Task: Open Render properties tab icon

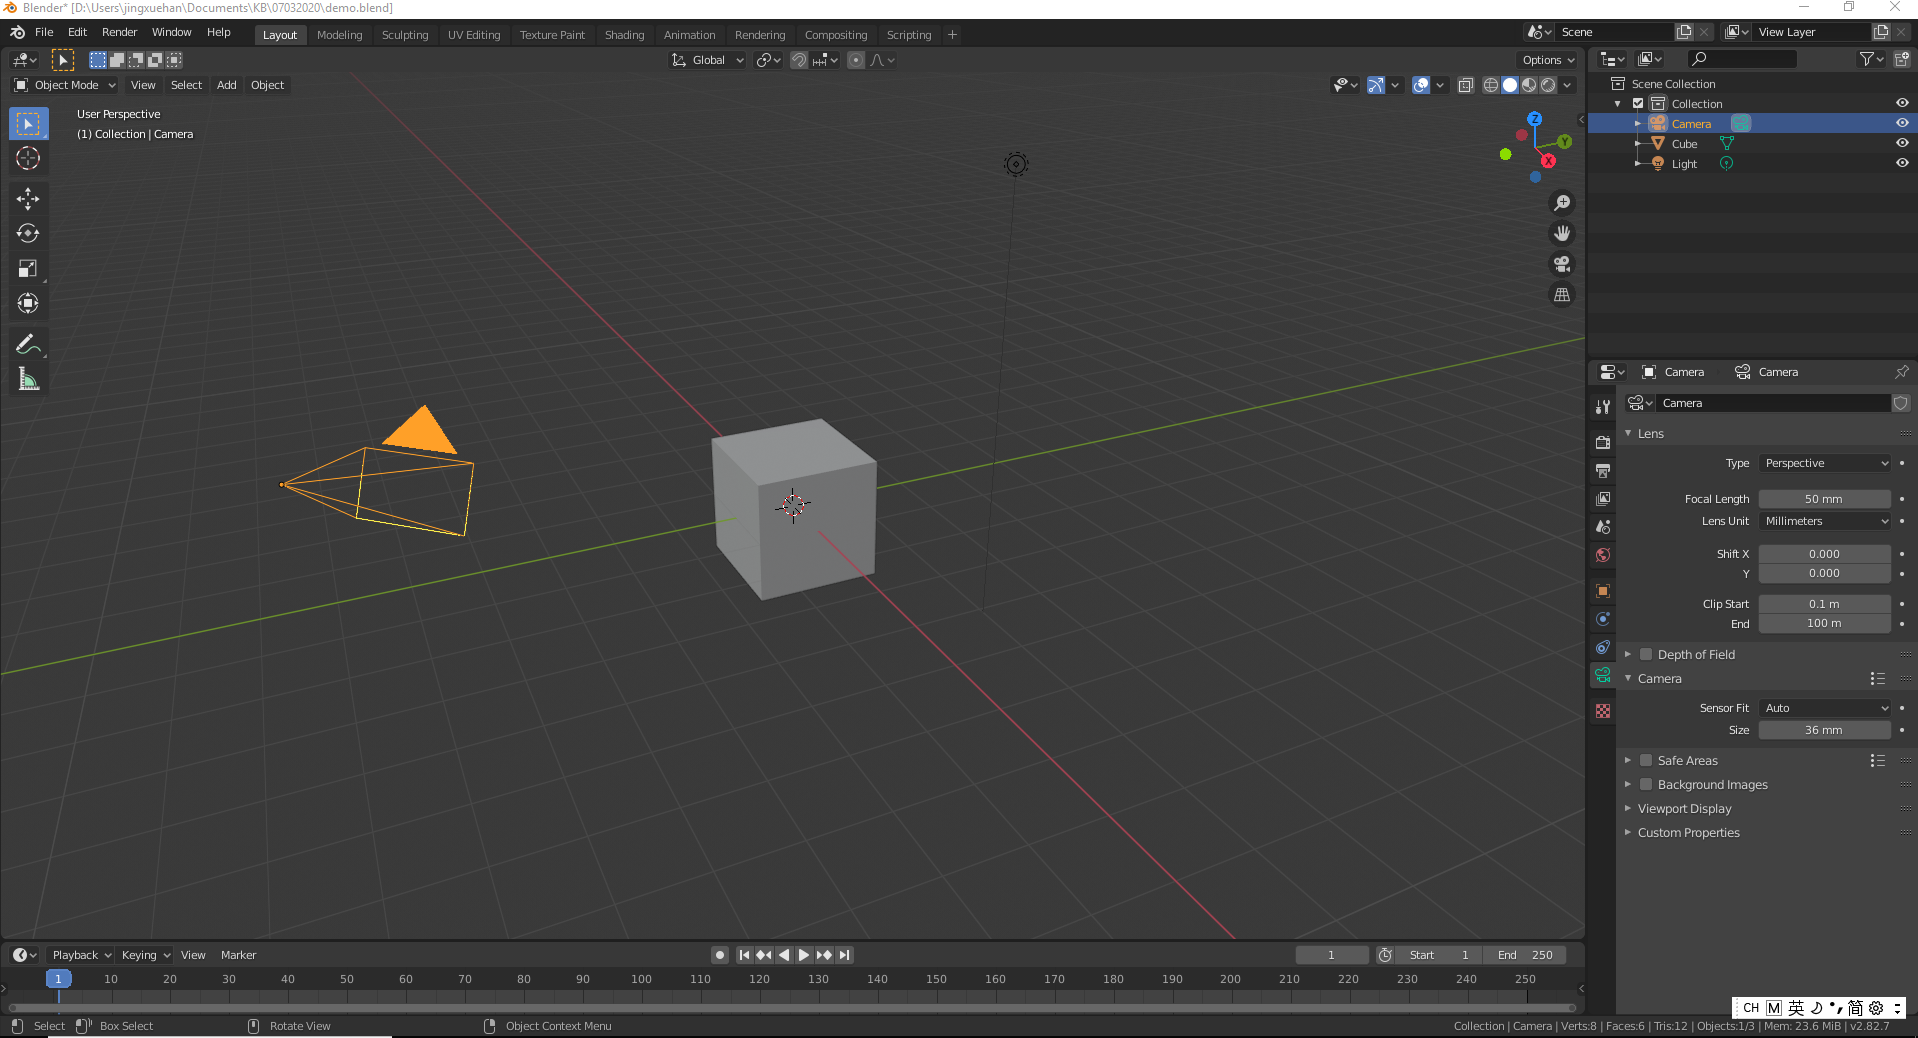Action: pos(1603,442)
